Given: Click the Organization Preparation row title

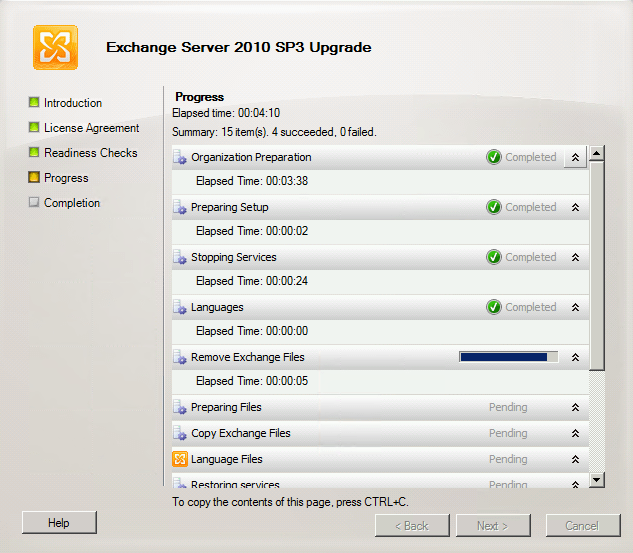Looking at the screenshot, I should pos(251,157).
